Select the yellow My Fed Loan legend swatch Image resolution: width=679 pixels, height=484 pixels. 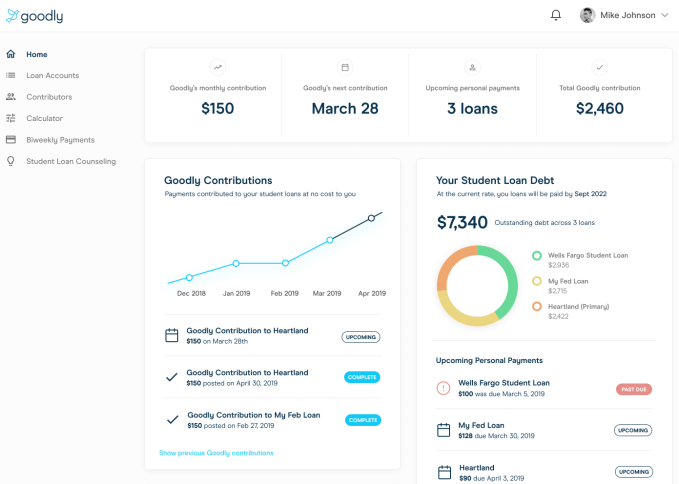click(x=537, y=281)
